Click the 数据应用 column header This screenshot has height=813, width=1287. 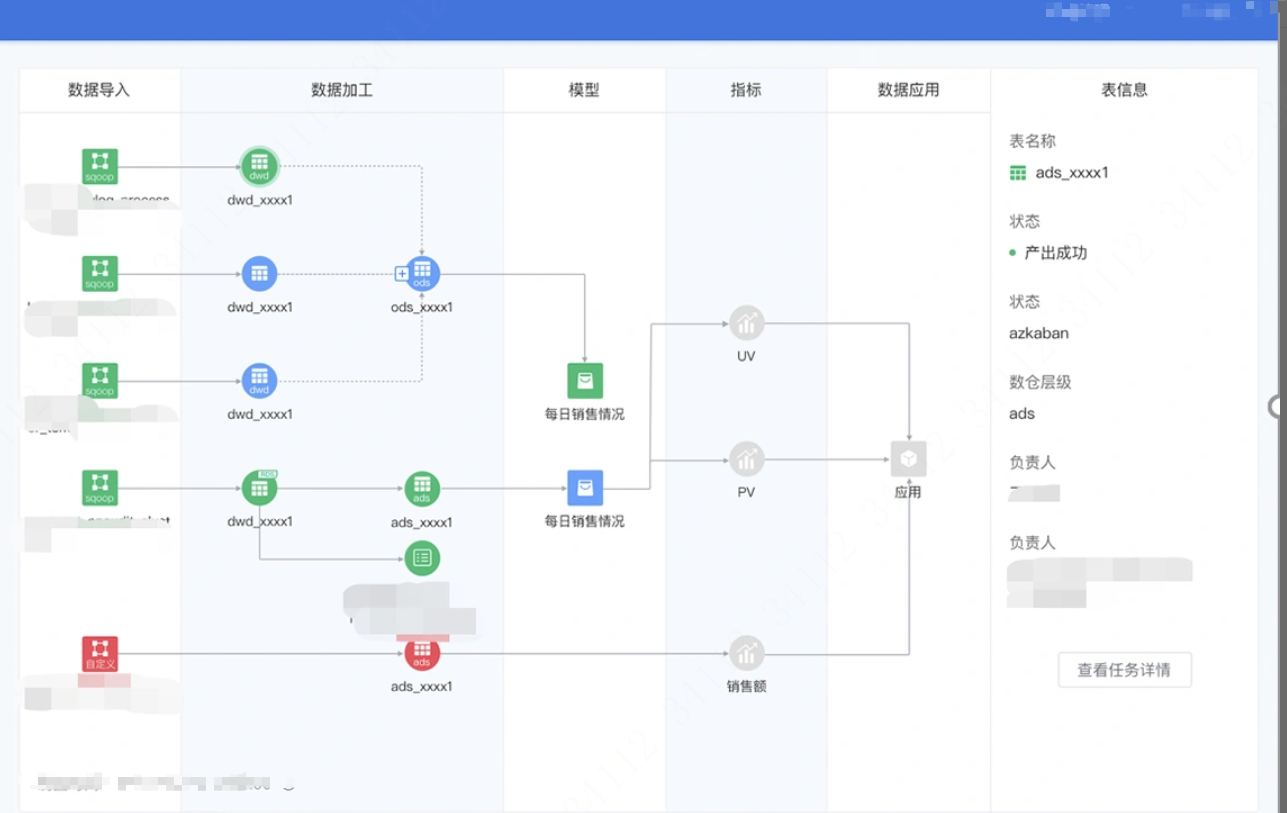(x=908, y=90)
